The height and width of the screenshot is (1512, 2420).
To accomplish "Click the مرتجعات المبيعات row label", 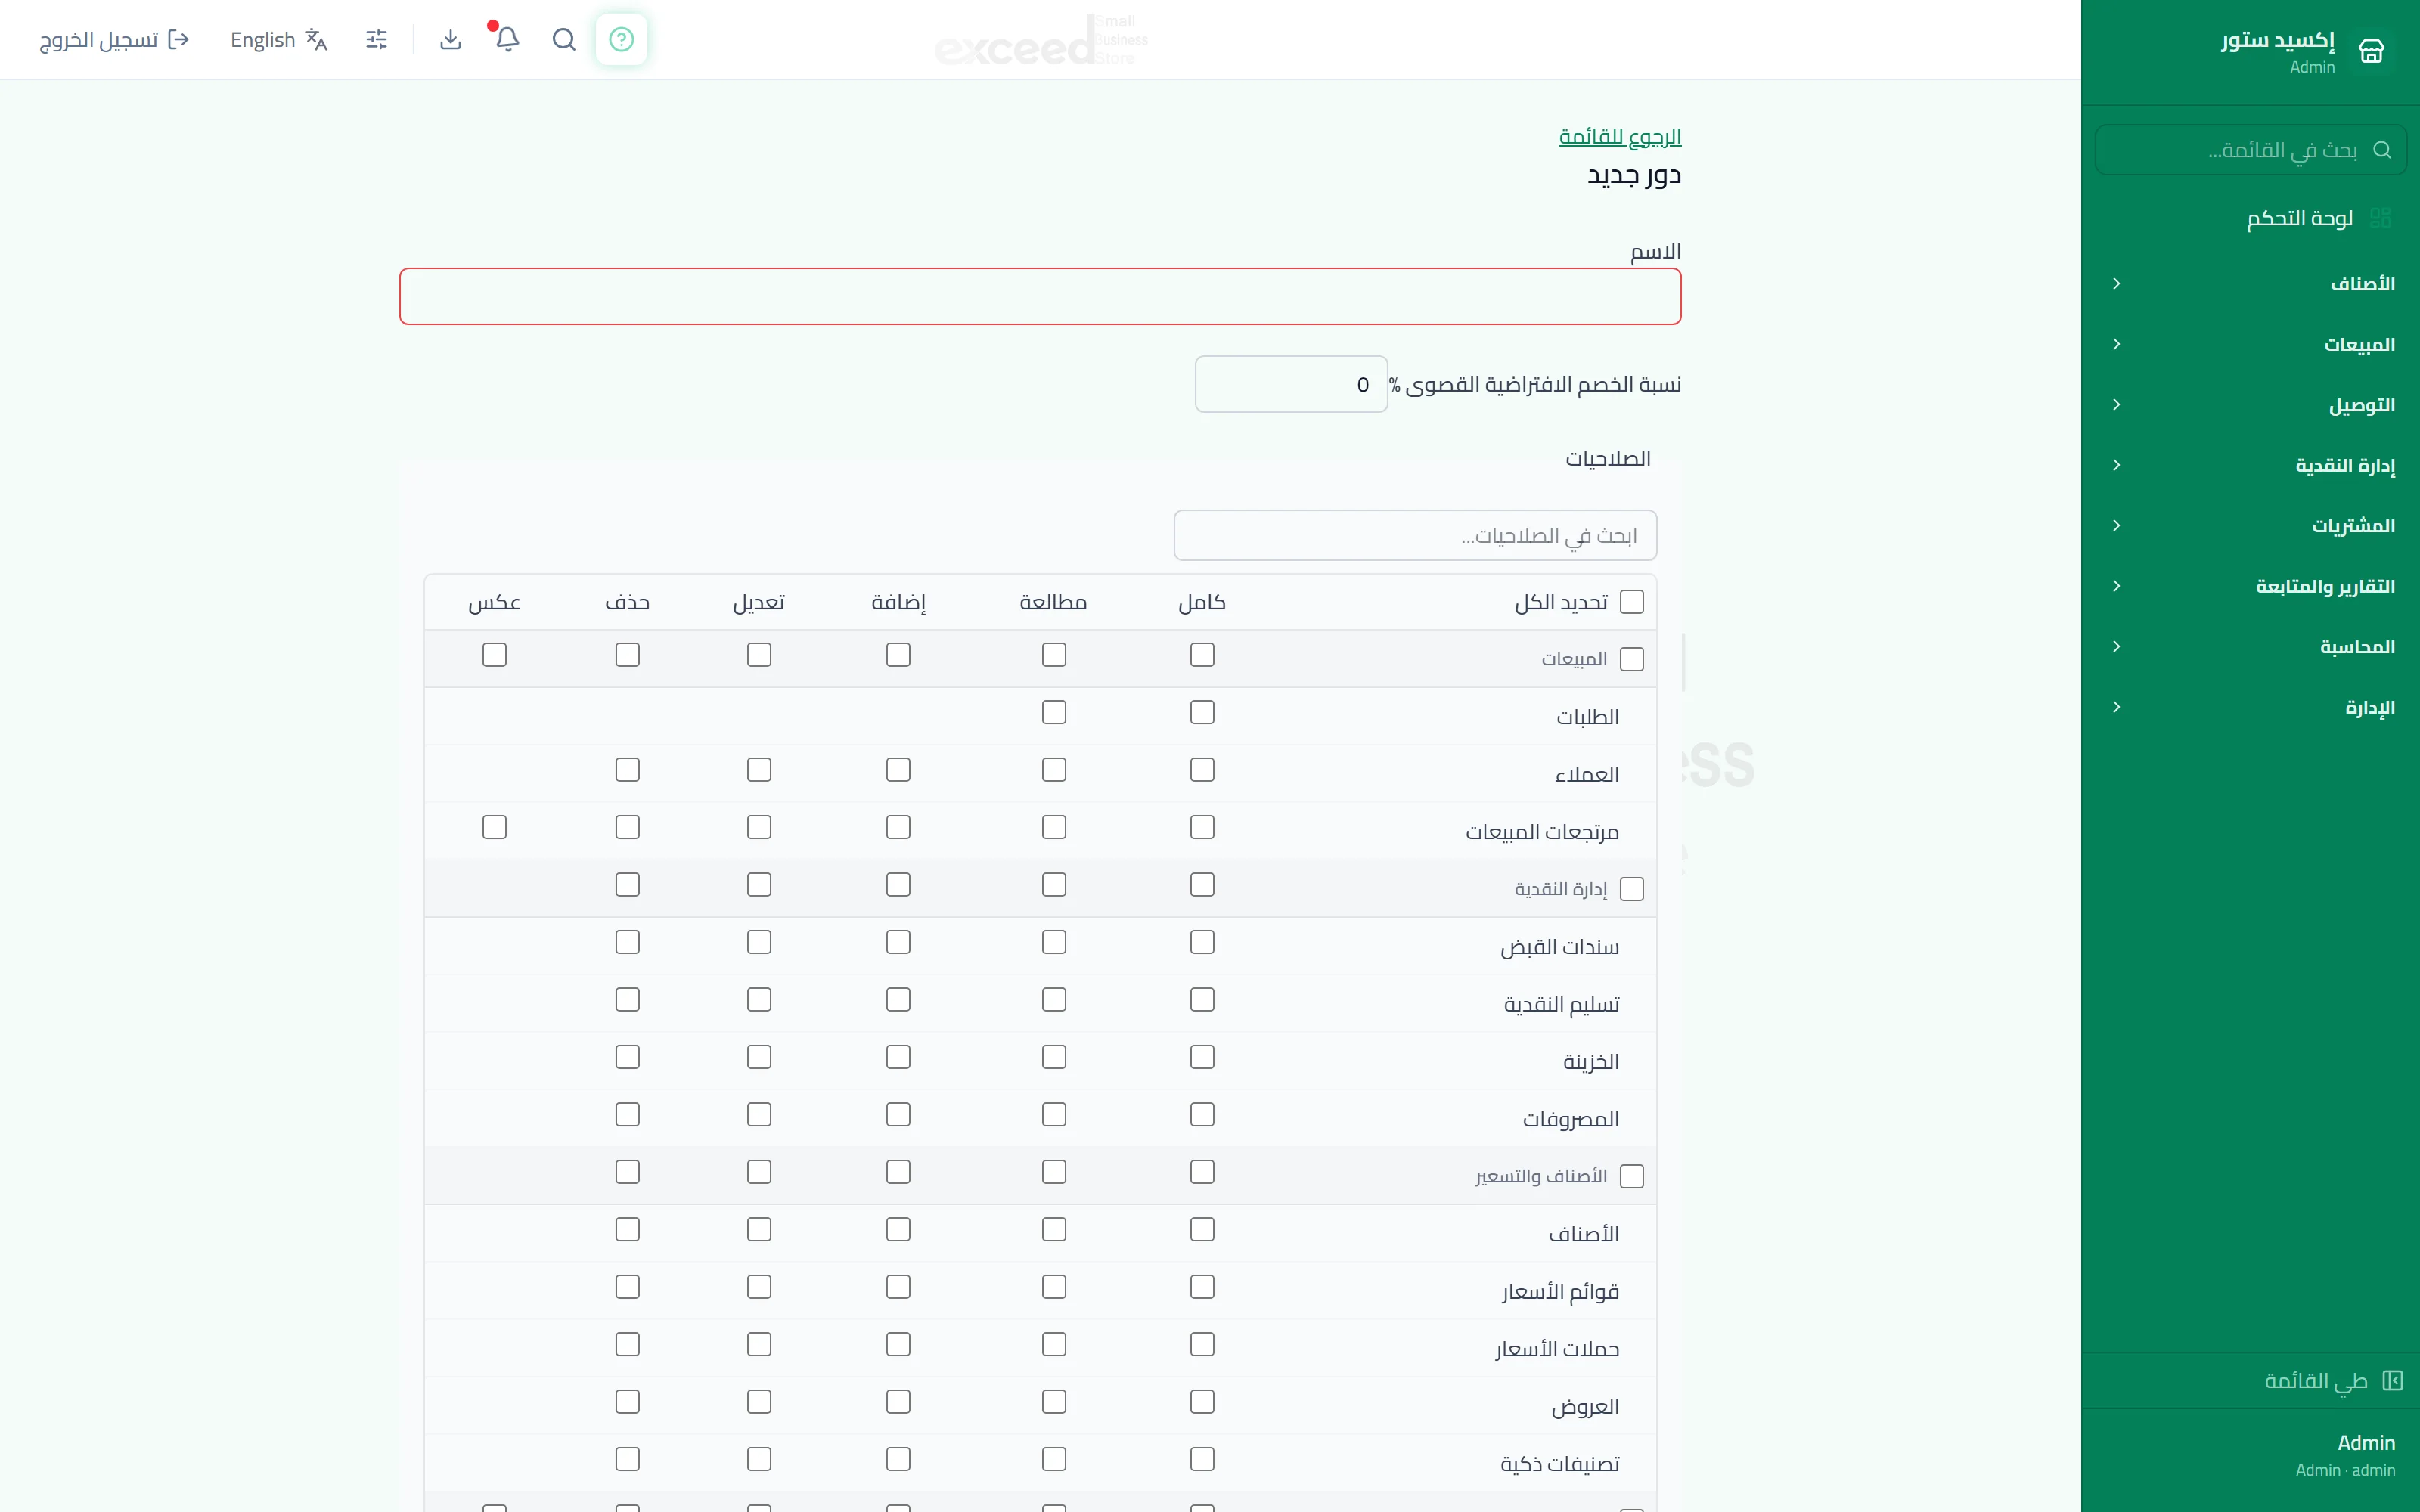I will 1542,832.
